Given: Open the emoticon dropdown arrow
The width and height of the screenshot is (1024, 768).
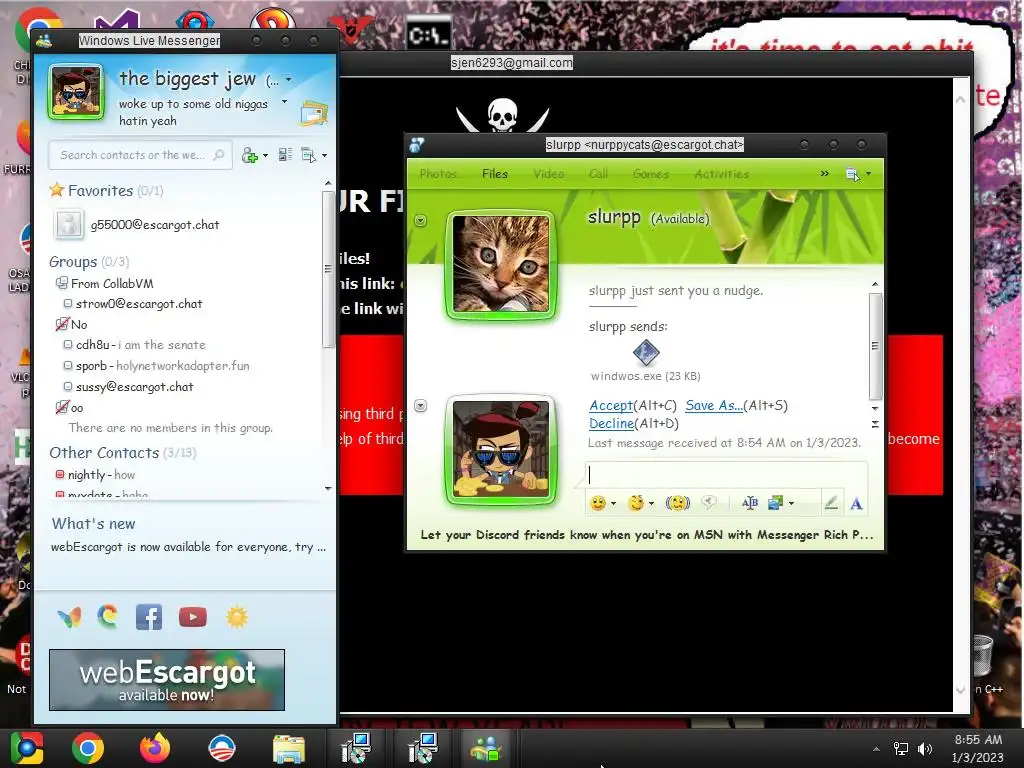Looking at the screenshot, I should (613, 504).
